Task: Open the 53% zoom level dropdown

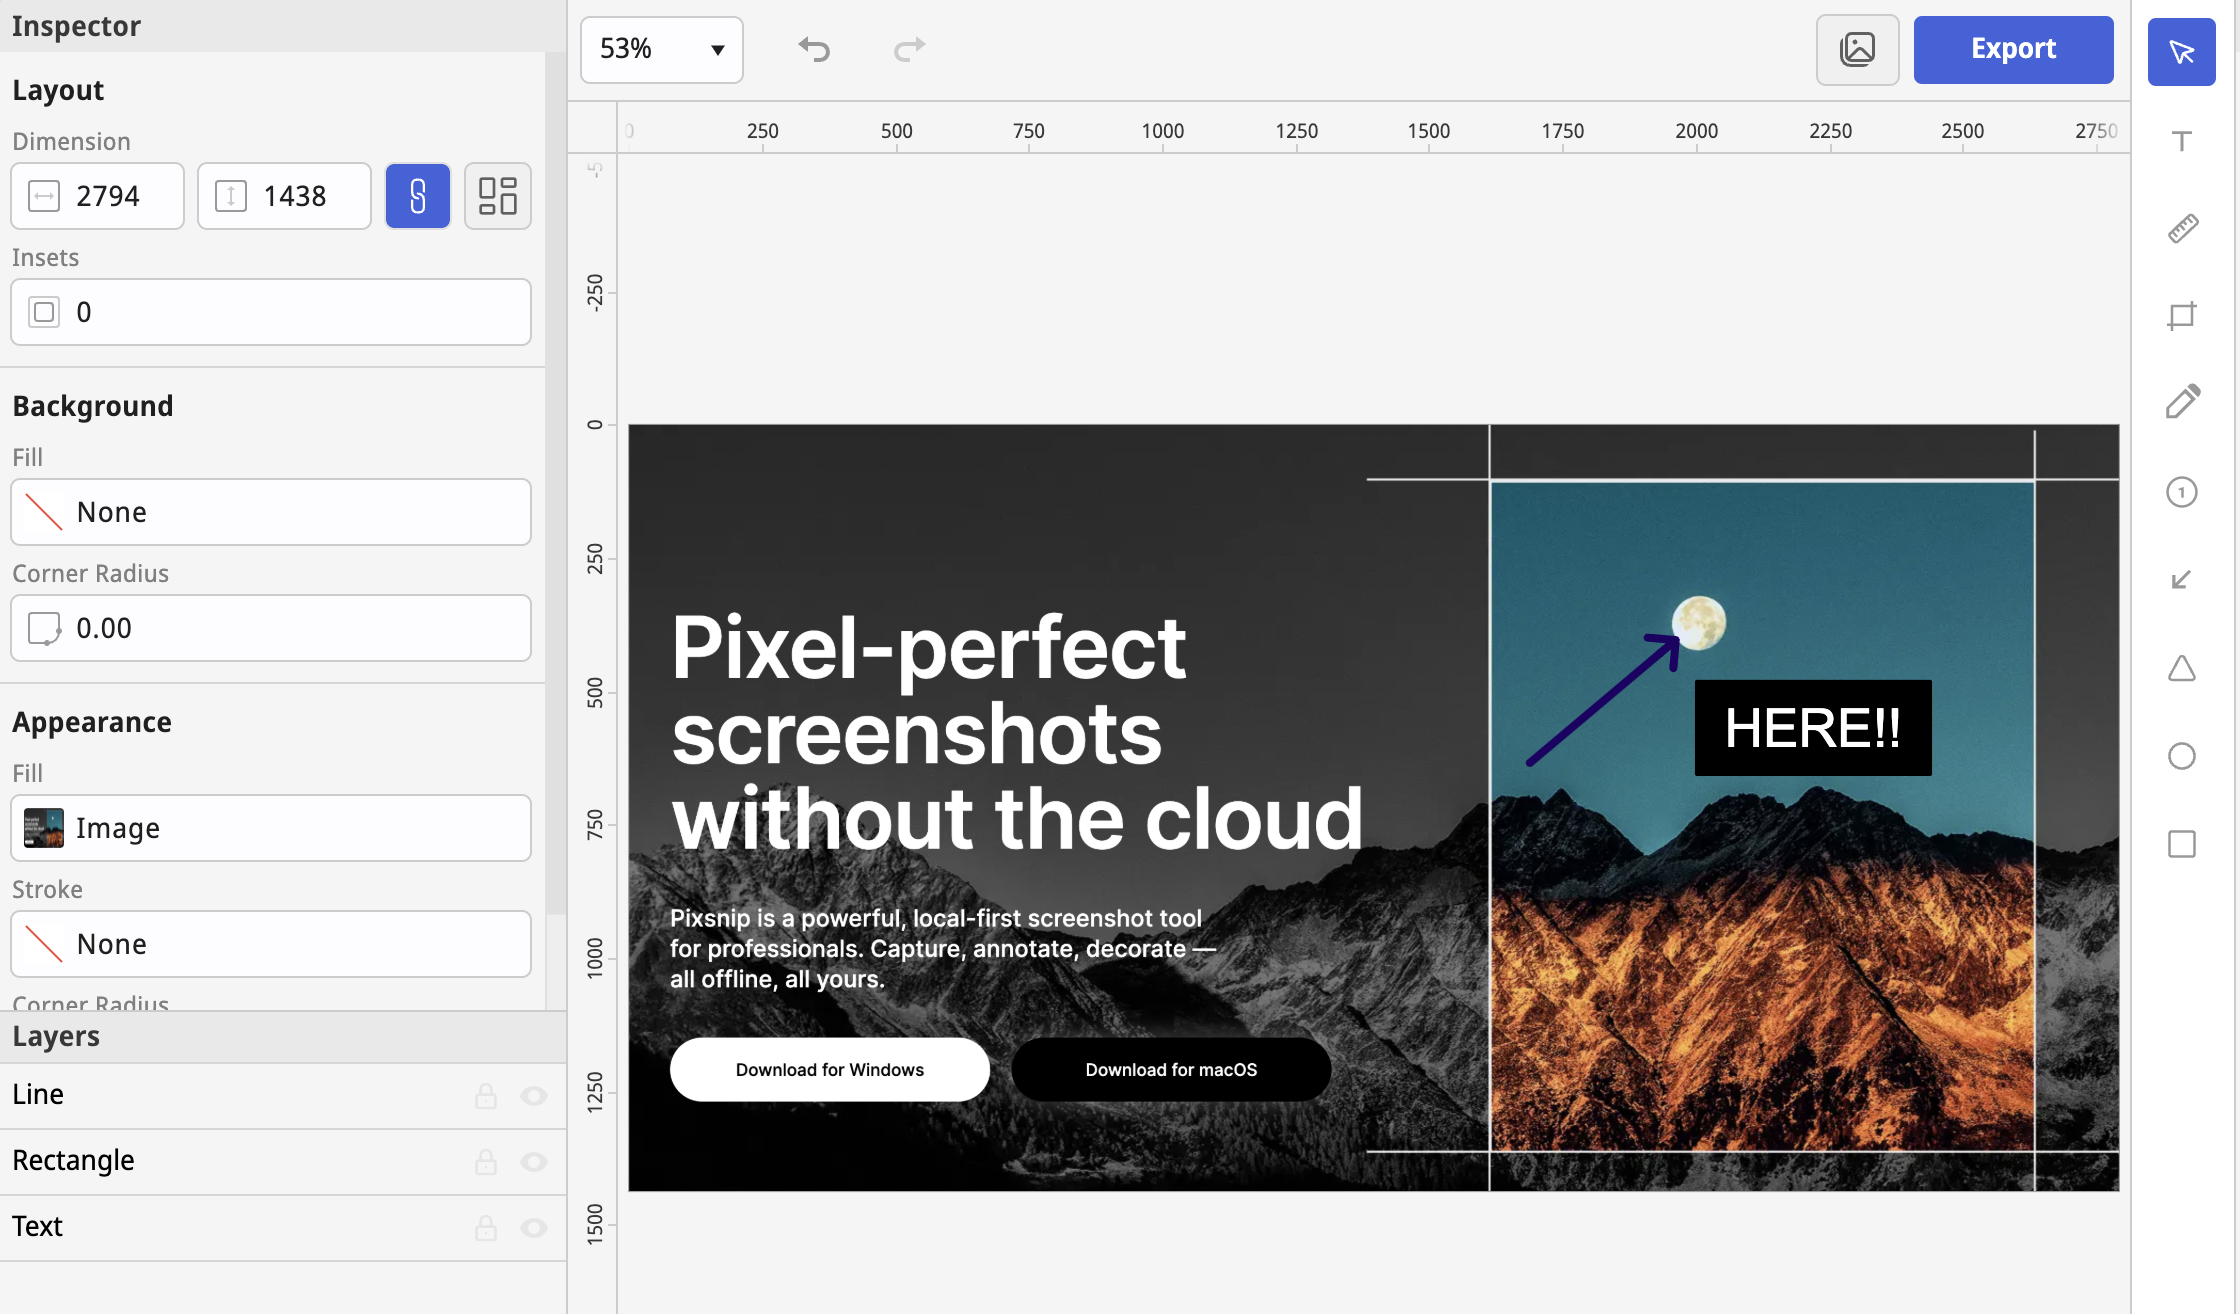Action: (662, 49)
